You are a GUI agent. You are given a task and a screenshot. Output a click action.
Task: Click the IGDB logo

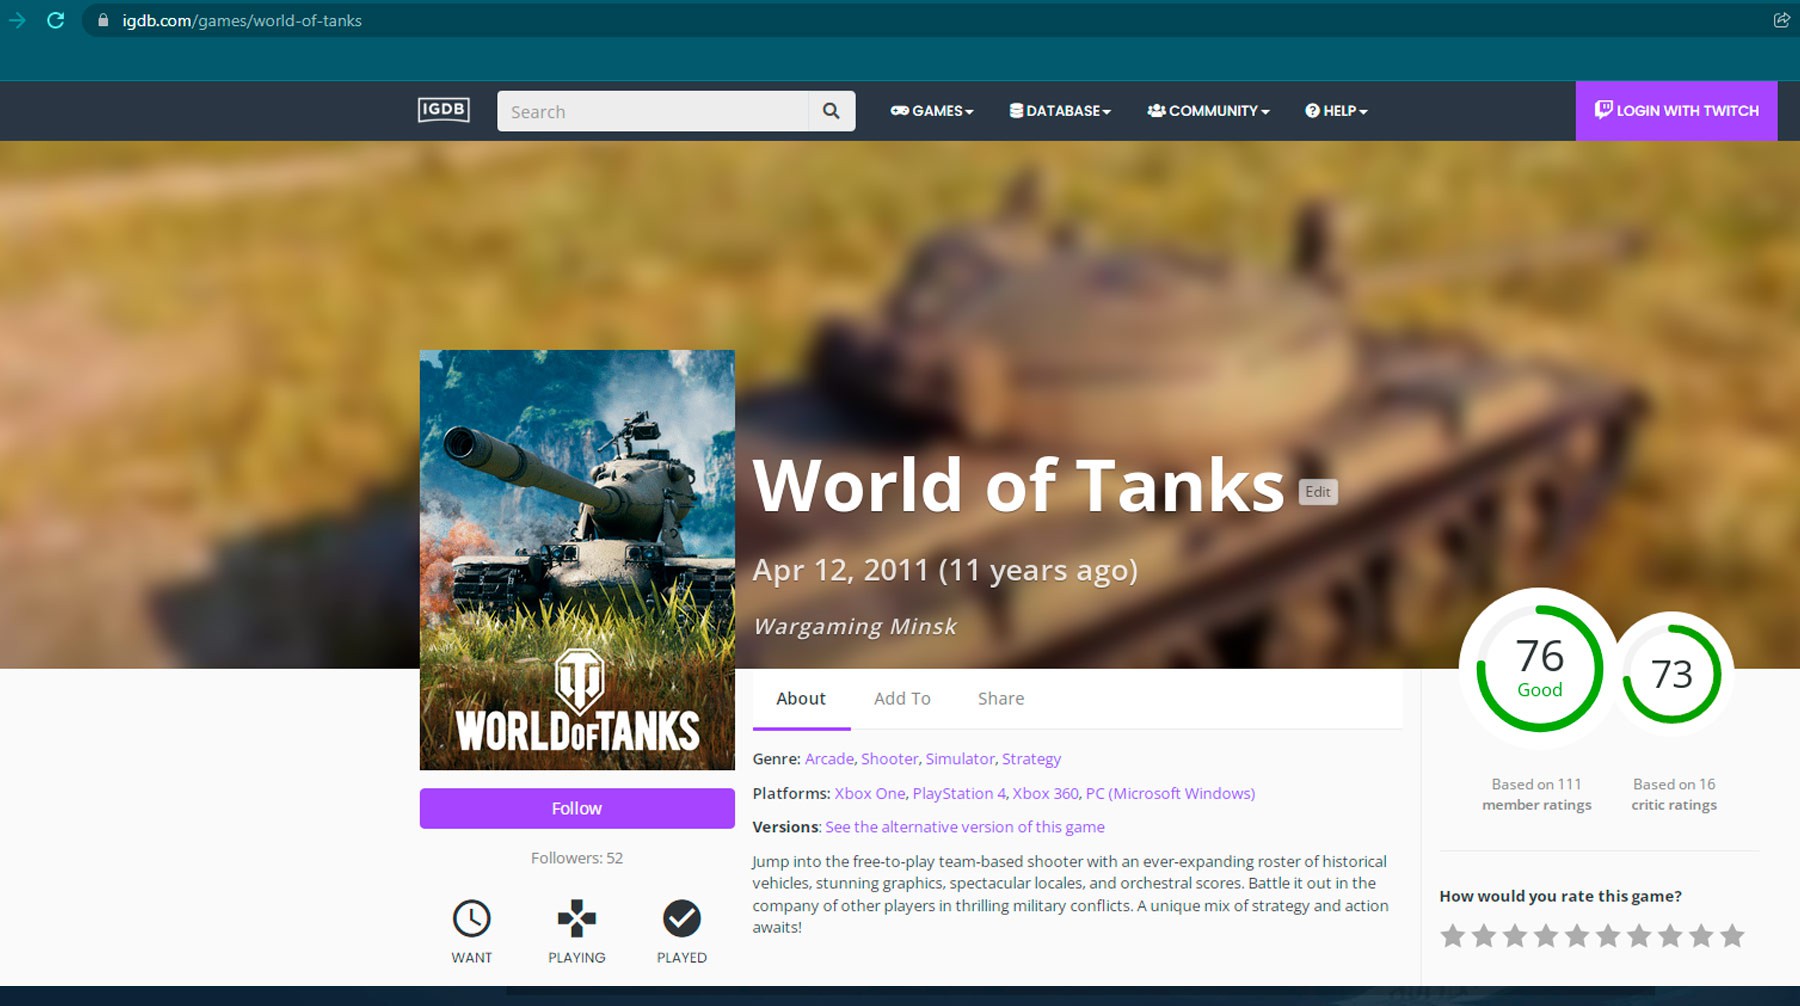coord(443,109)
